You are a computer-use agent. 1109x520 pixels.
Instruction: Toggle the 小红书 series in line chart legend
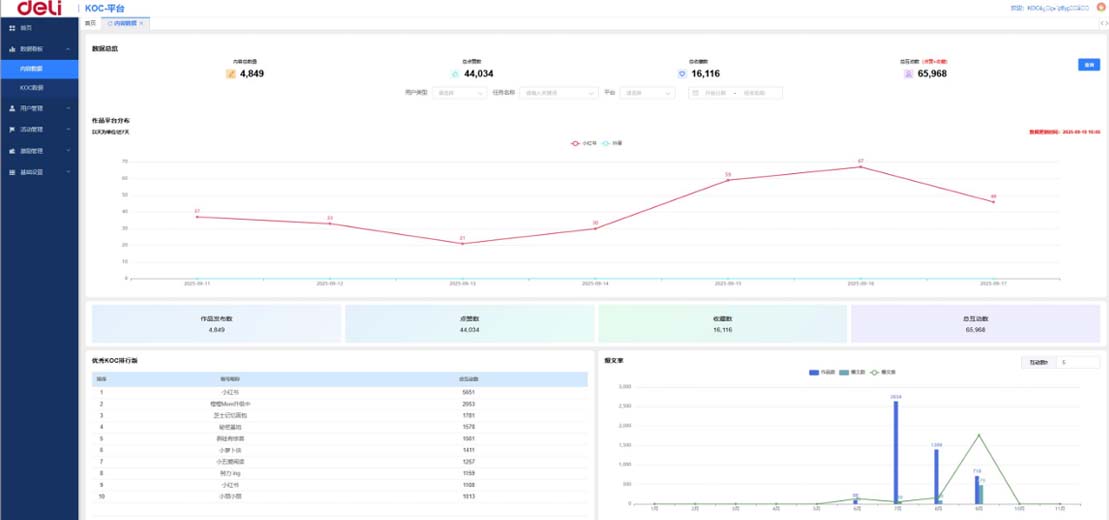(583, 143)
